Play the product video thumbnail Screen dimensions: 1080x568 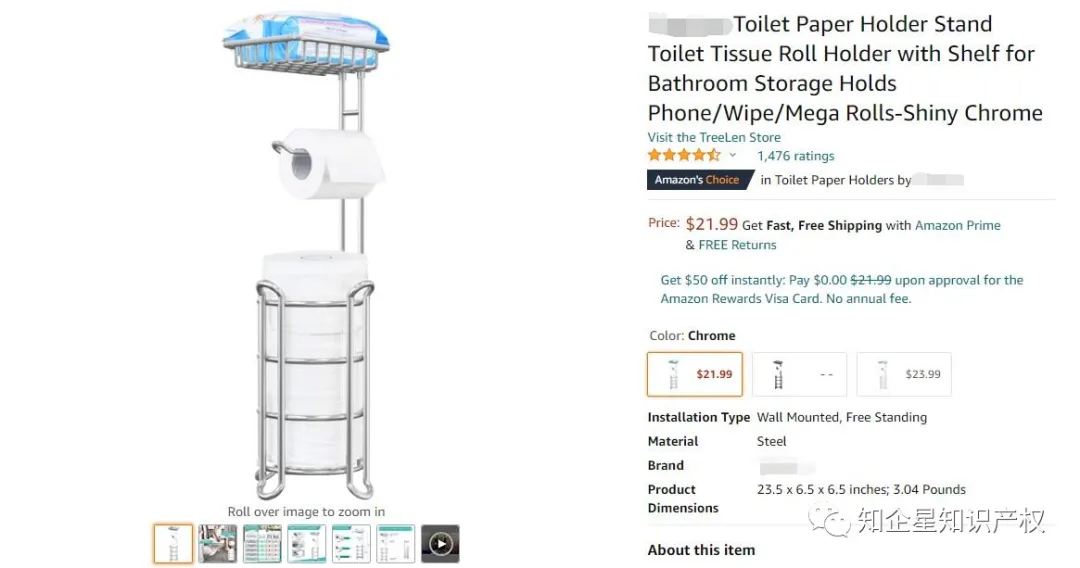tap(440, 543)
